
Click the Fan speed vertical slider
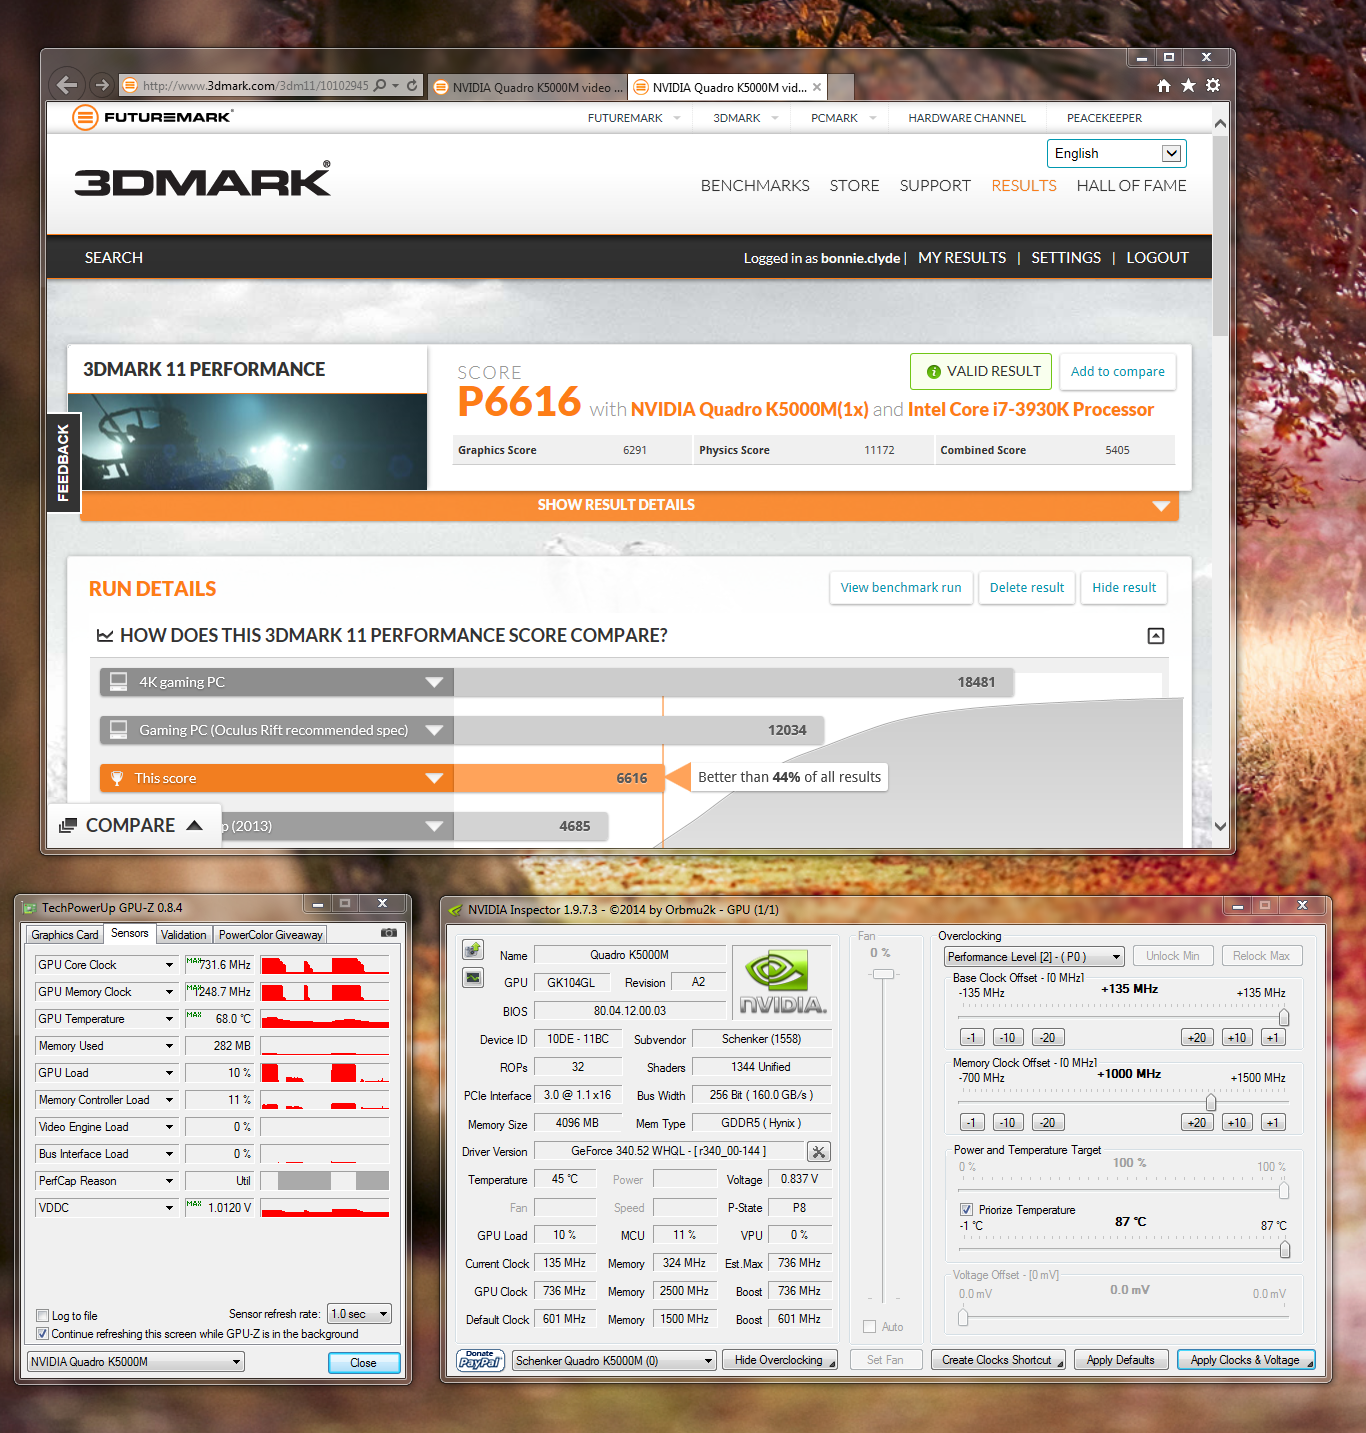[x=883, y=974]
